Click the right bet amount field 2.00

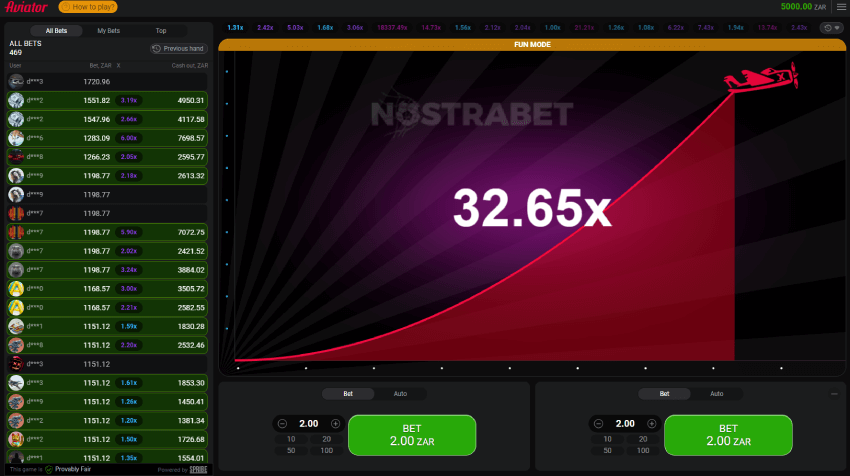pyautogui.click(x=625, y=424)
